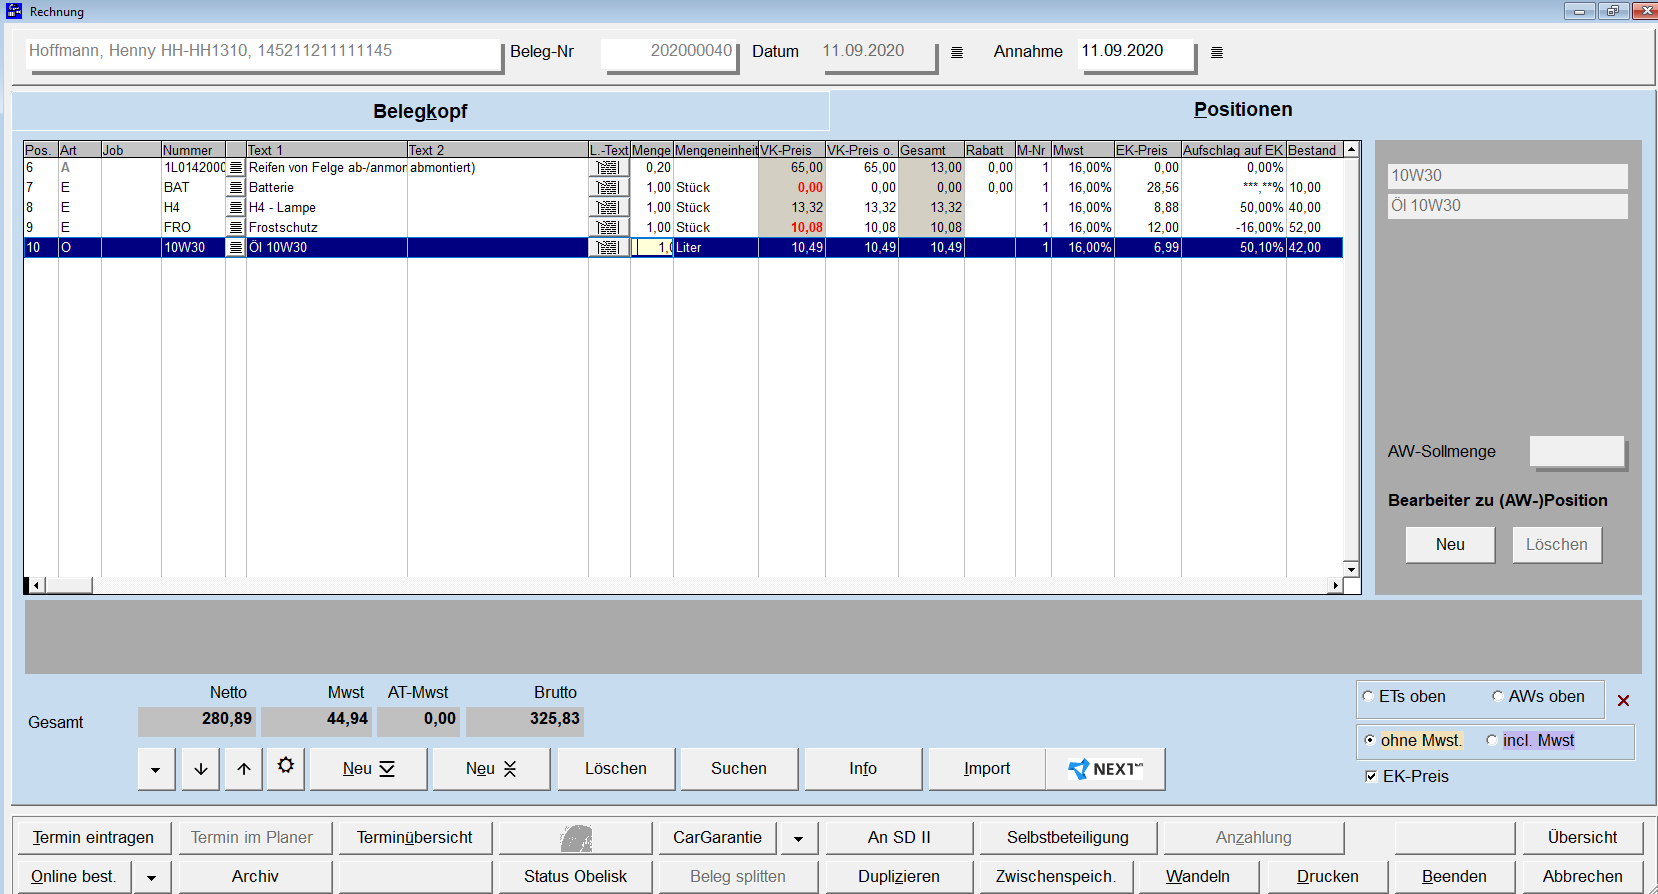Move position down with the down arrow button
1658x894 pixels.
point(201,769)
